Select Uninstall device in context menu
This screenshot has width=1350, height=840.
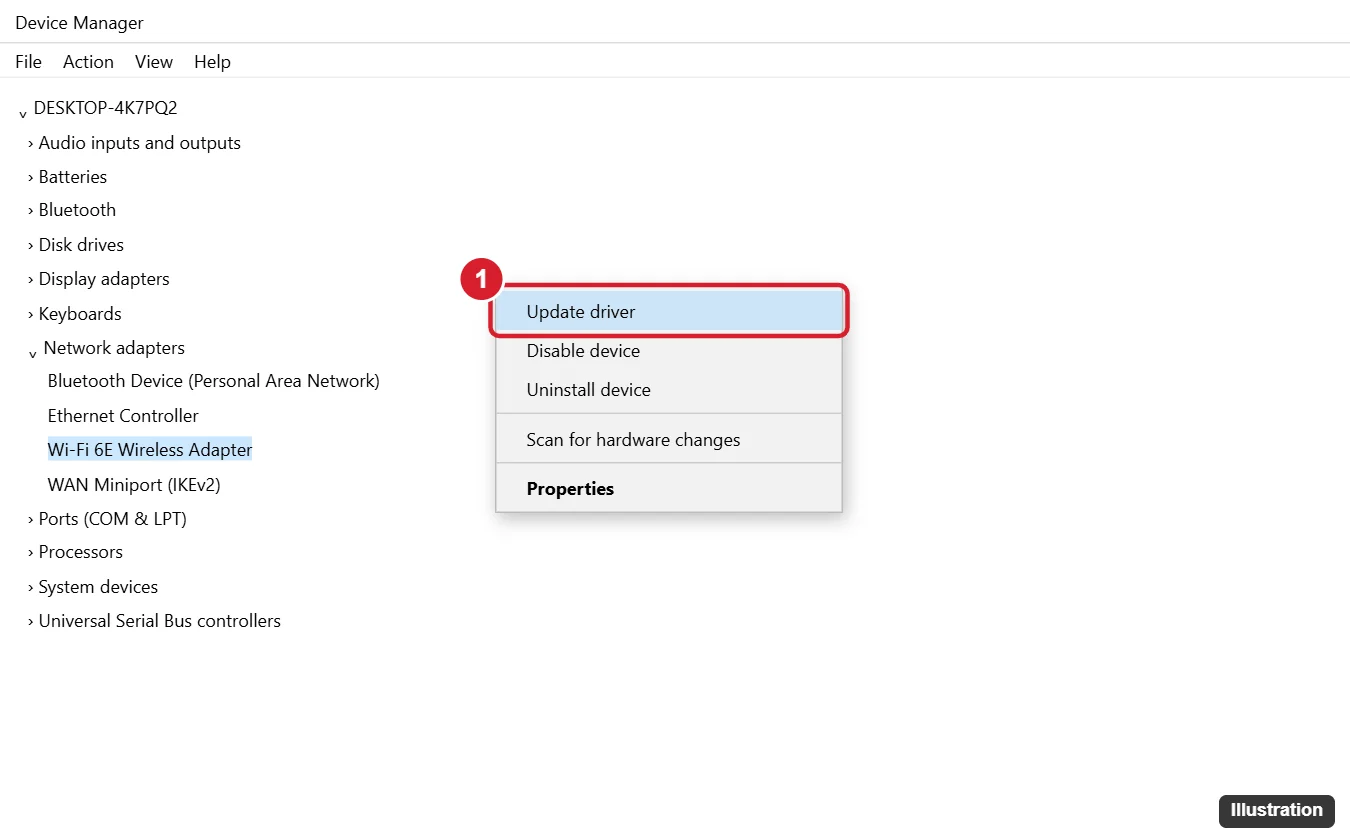pos(669,390)
